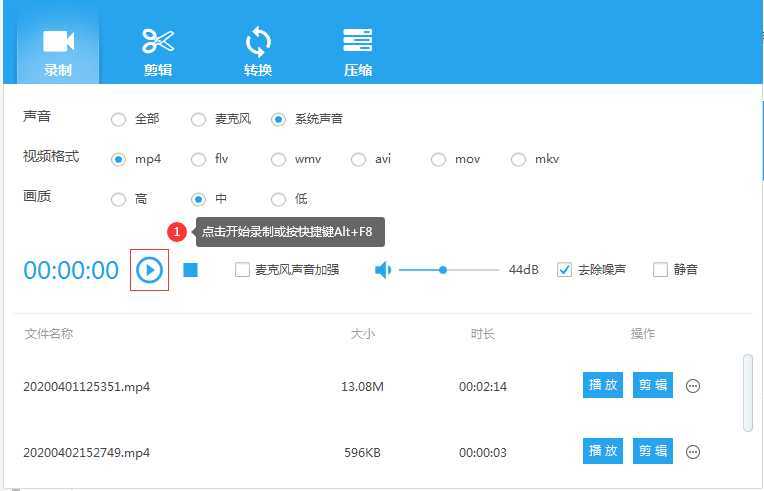Image resolution: width=764 pixels, height=491 pixels.
Task: Click the 时长 column header
Action: click(483, 334)
